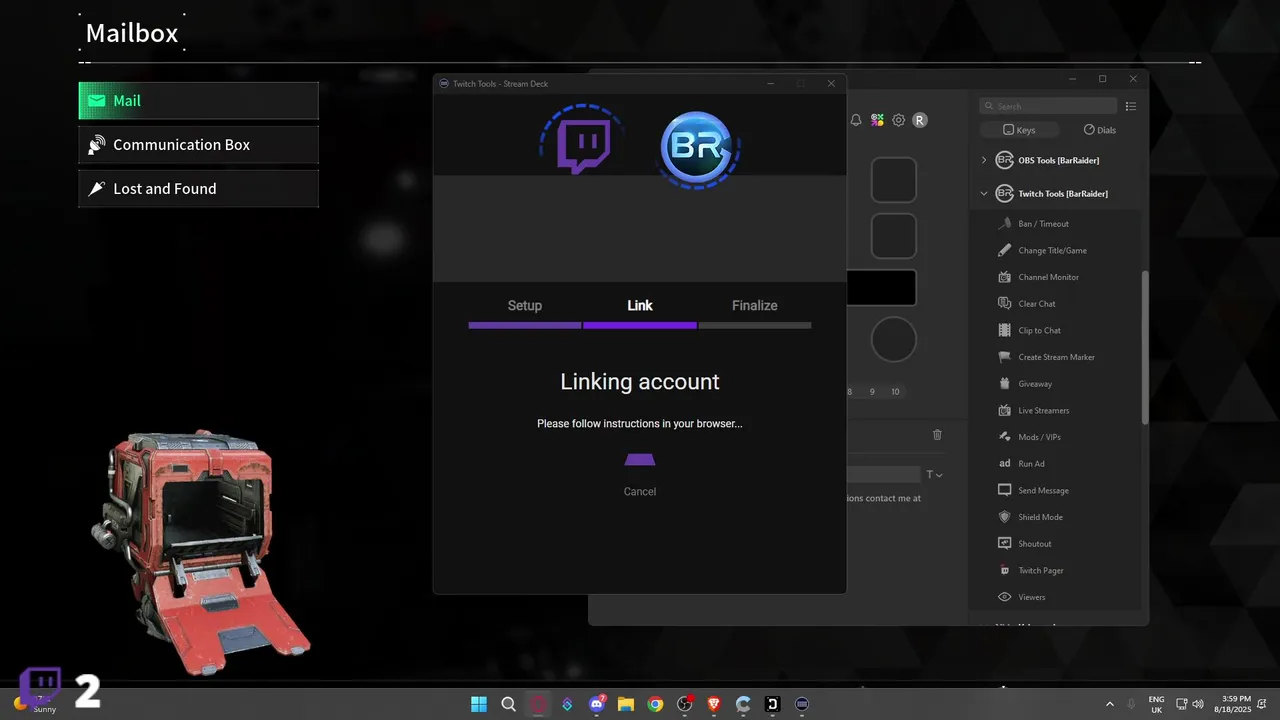
Task: Click the grey Finalize progress bar segment
Action: tap(755, 325)
